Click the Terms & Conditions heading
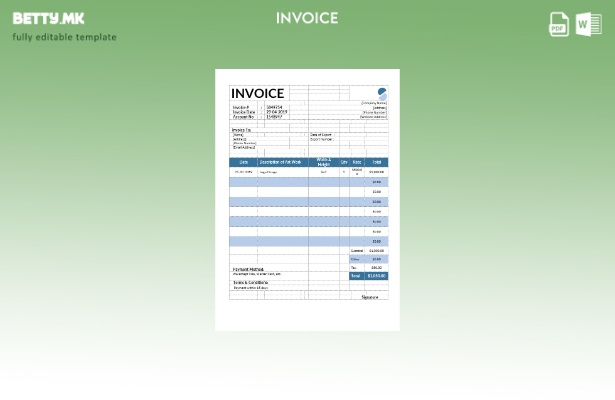The height and width of the screenshot is (400, 615). point(251,282)
